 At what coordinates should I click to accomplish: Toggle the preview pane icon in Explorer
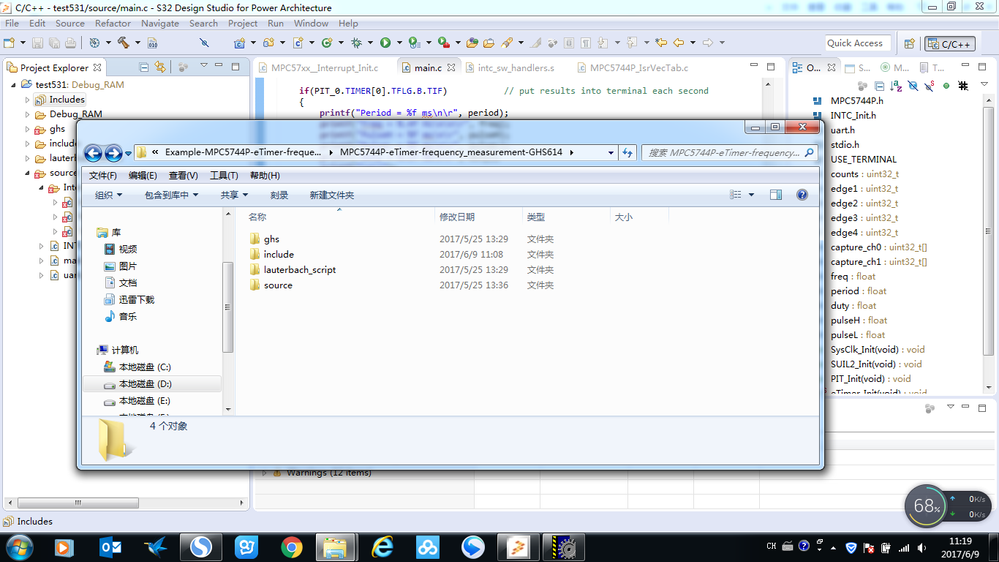point(775,195)
